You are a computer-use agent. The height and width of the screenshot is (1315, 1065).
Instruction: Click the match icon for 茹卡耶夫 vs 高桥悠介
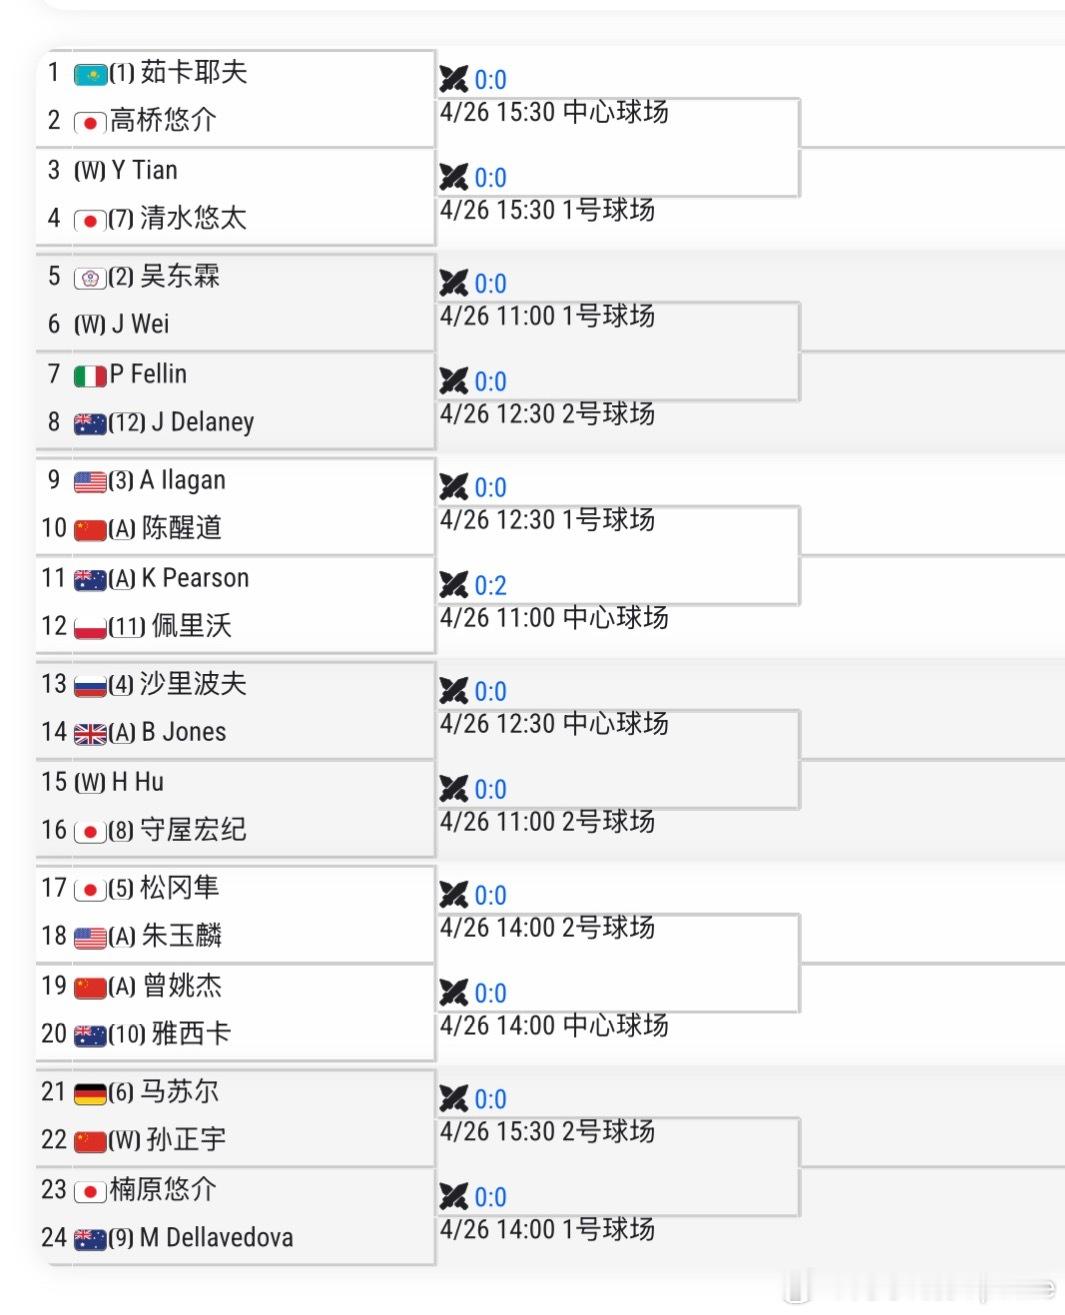(x=453, y=79)
